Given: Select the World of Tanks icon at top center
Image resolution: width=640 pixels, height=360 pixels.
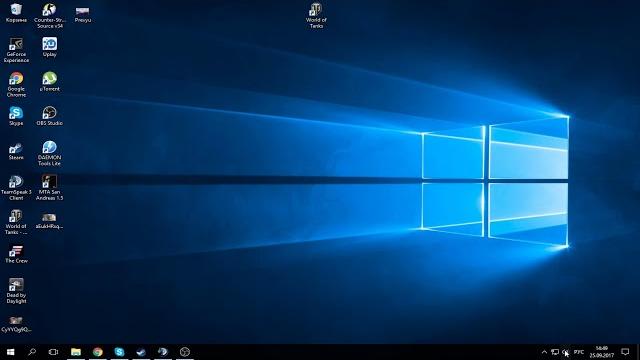Looking at the screenshot, I should point(316,16).
